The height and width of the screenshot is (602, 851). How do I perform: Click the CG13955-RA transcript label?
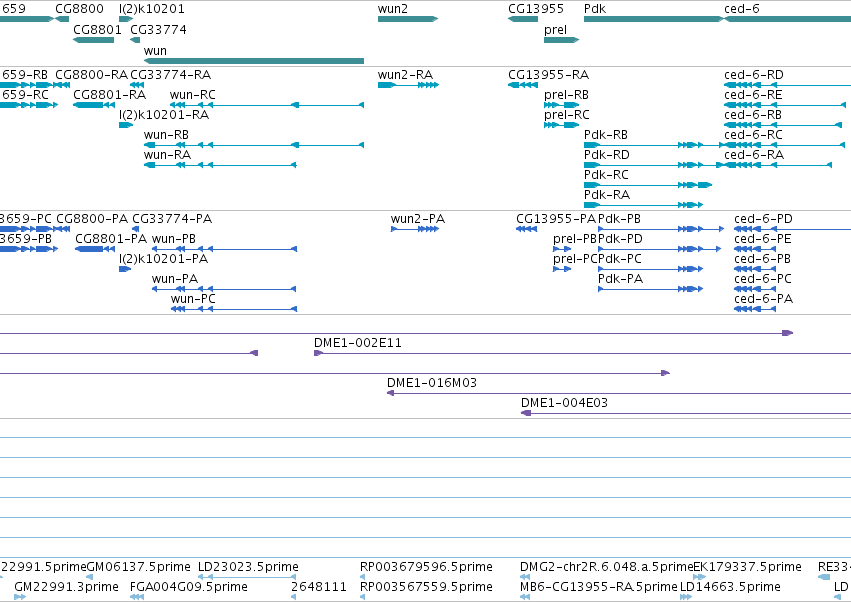(x=549, y=74)
